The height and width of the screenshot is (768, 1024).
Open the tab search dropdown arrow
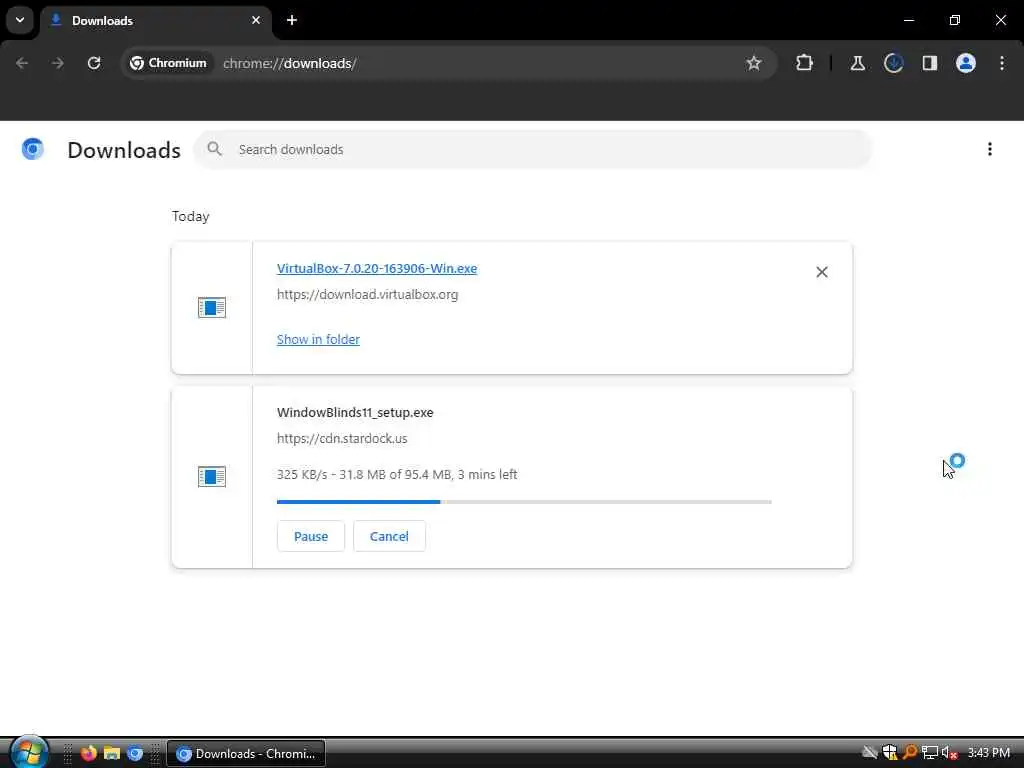tap(20, 20)
